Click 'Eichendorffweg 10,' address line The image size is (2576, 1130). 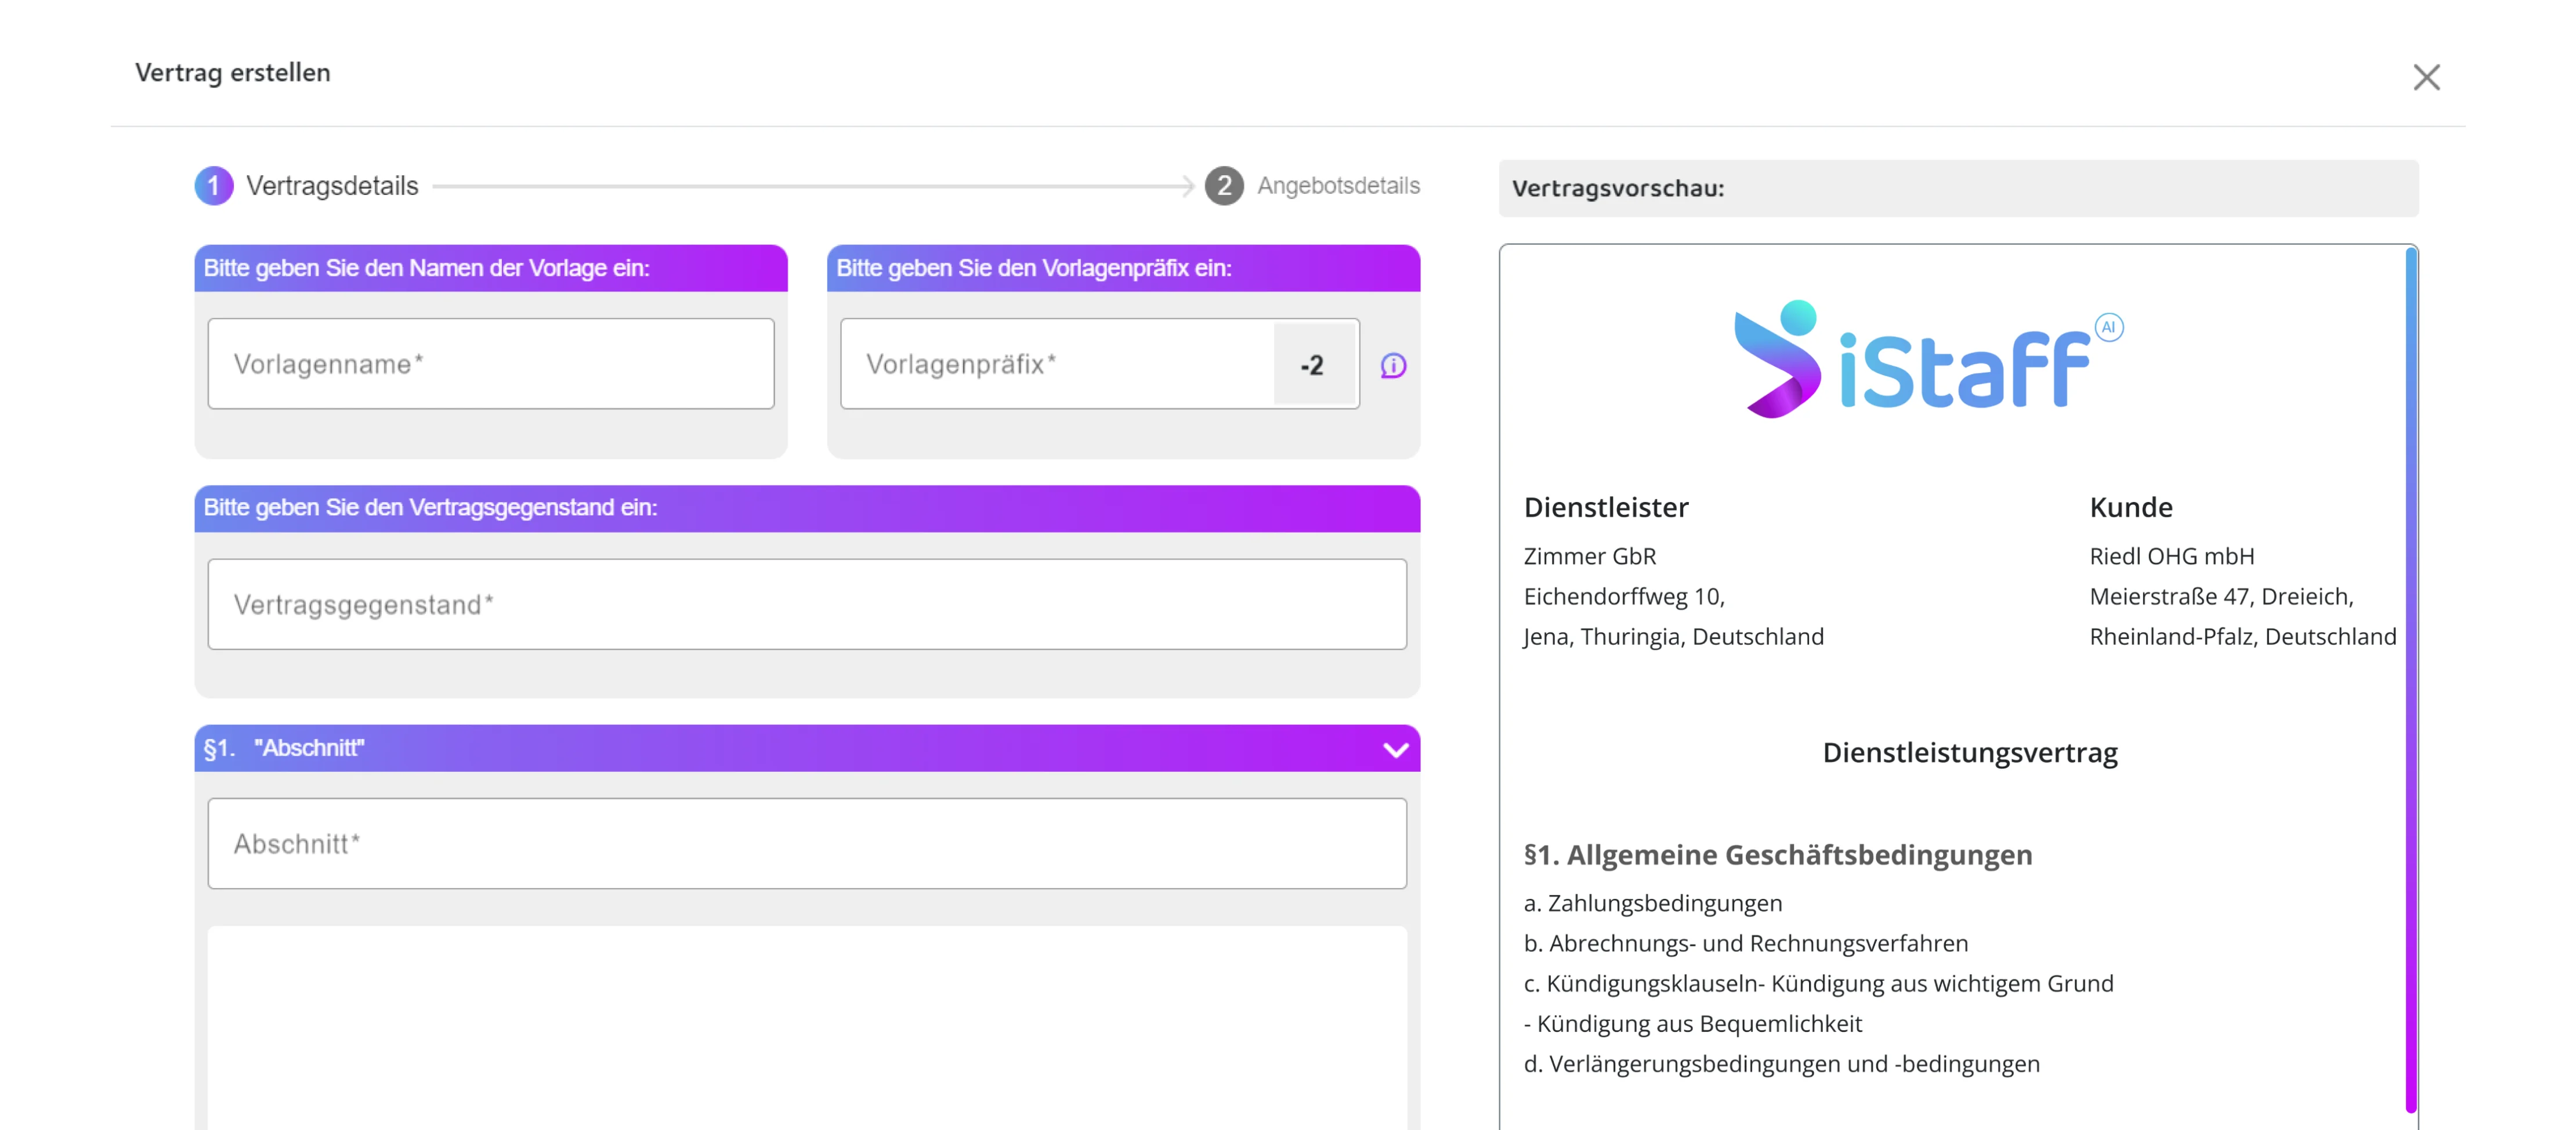[1624, 596]
